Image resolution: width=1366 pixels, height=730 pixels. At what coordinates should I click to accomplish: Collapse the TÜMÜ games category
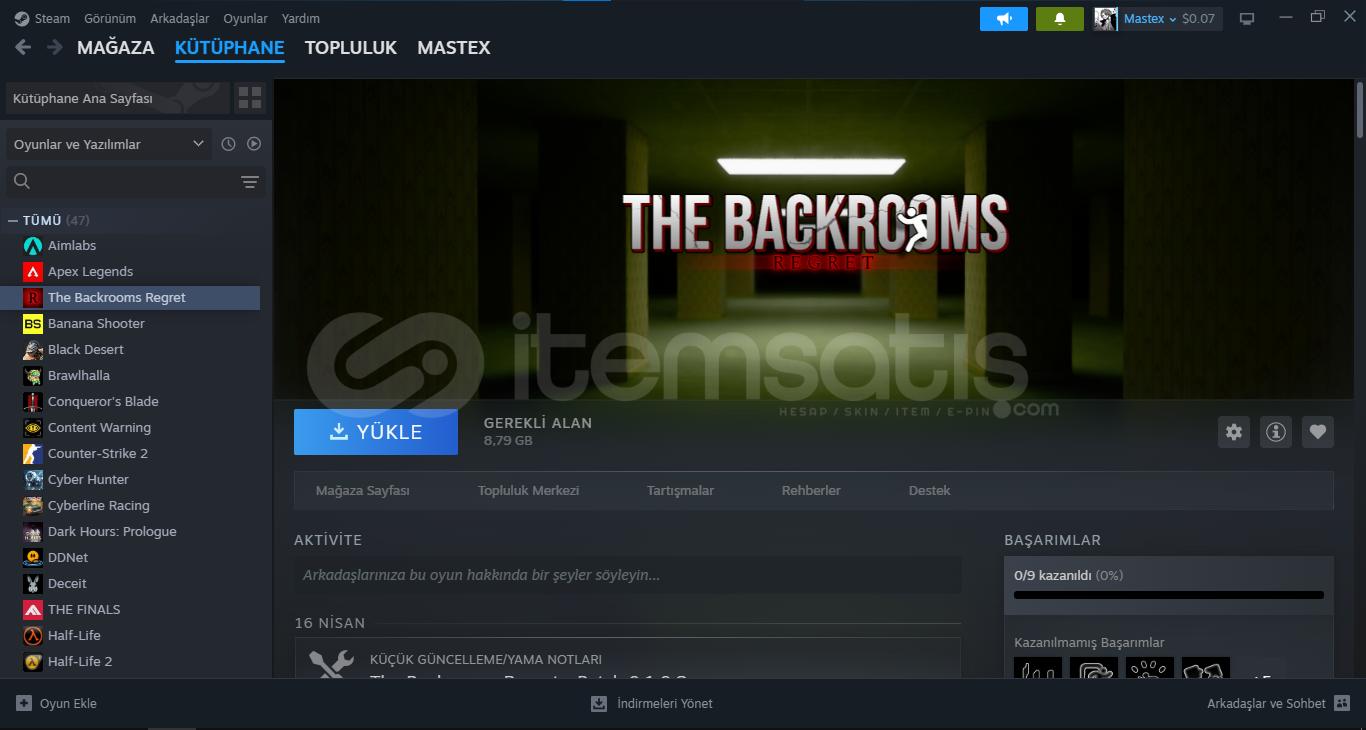click(x=13, y=221)
